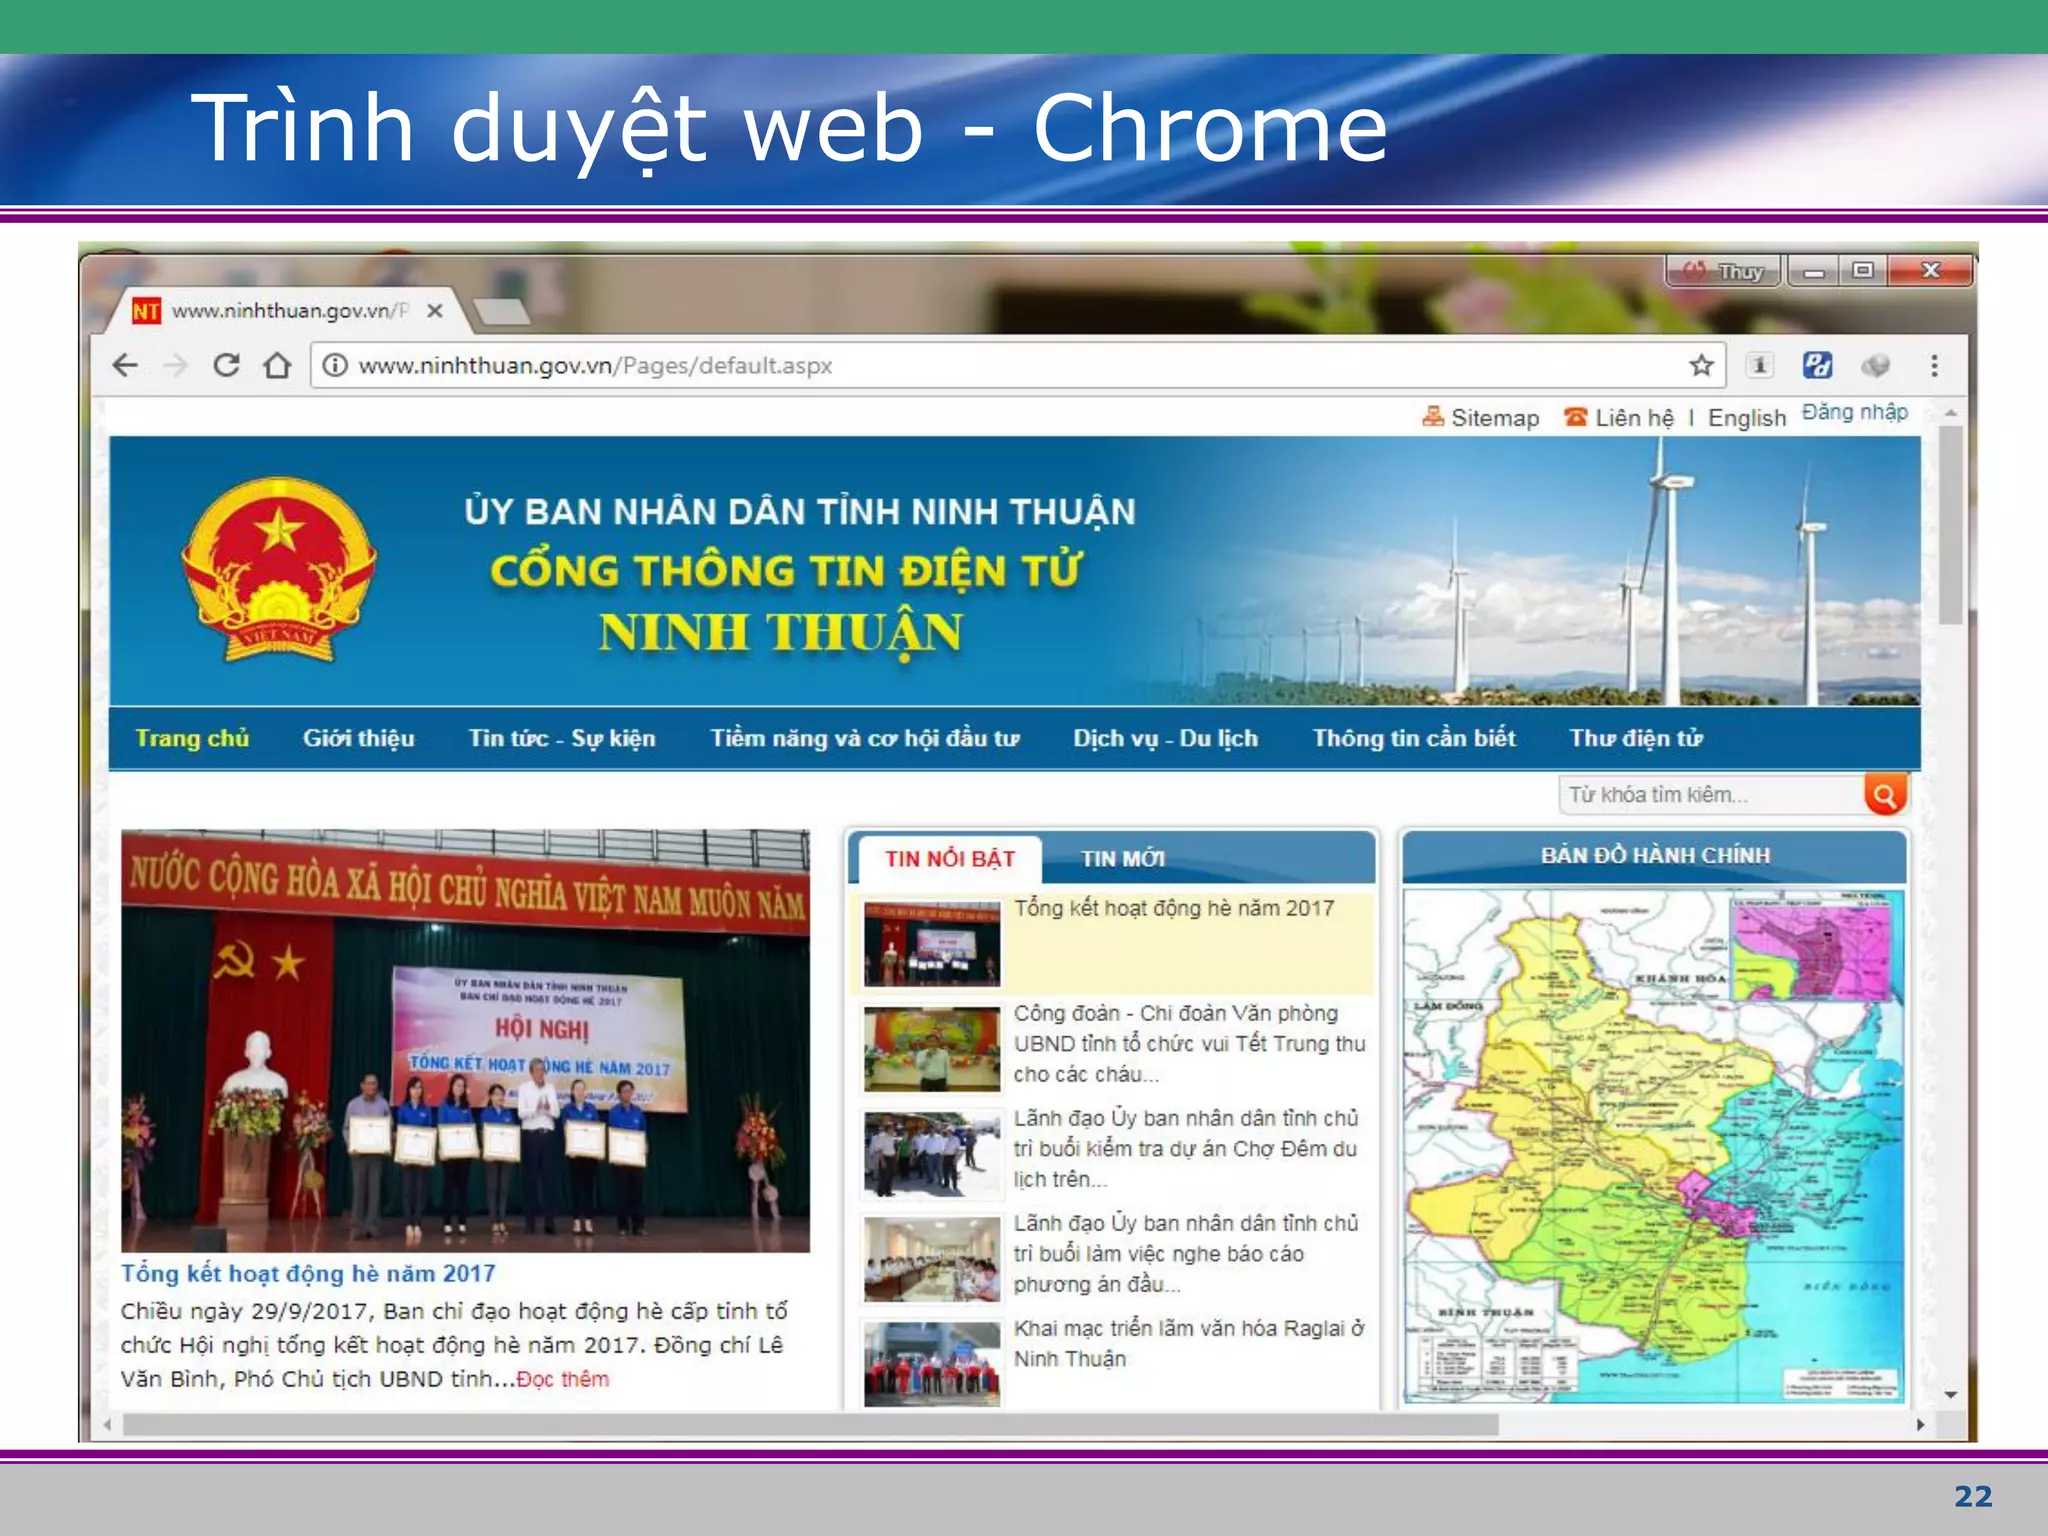Image resolution: width=2048 pixels, height=1536 pixels.
Task: Click the browser Forward arrow
Action: pos(176,365)
